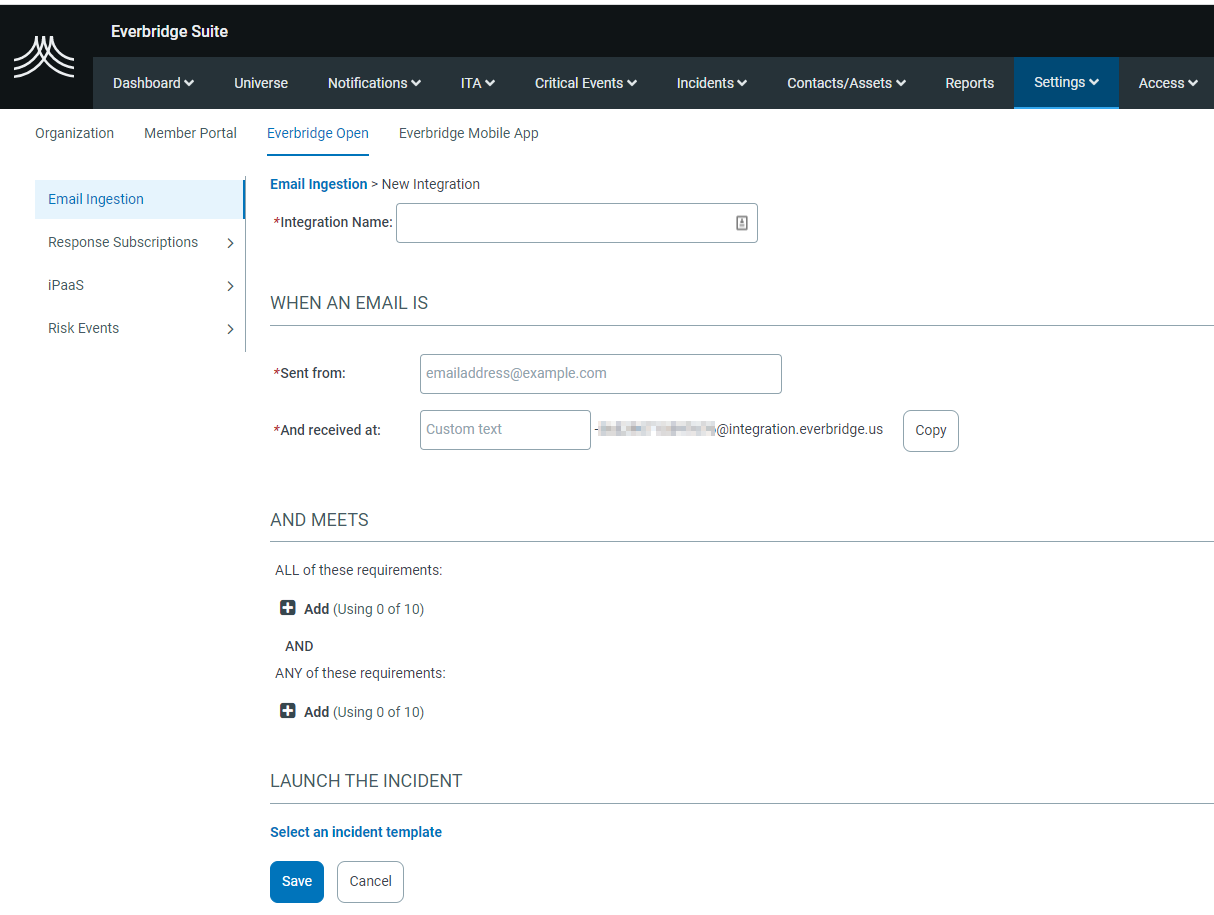Switch to the Member Portal tab
Image resolution: width=1214 pixels, height=915 pixels.
190,133
